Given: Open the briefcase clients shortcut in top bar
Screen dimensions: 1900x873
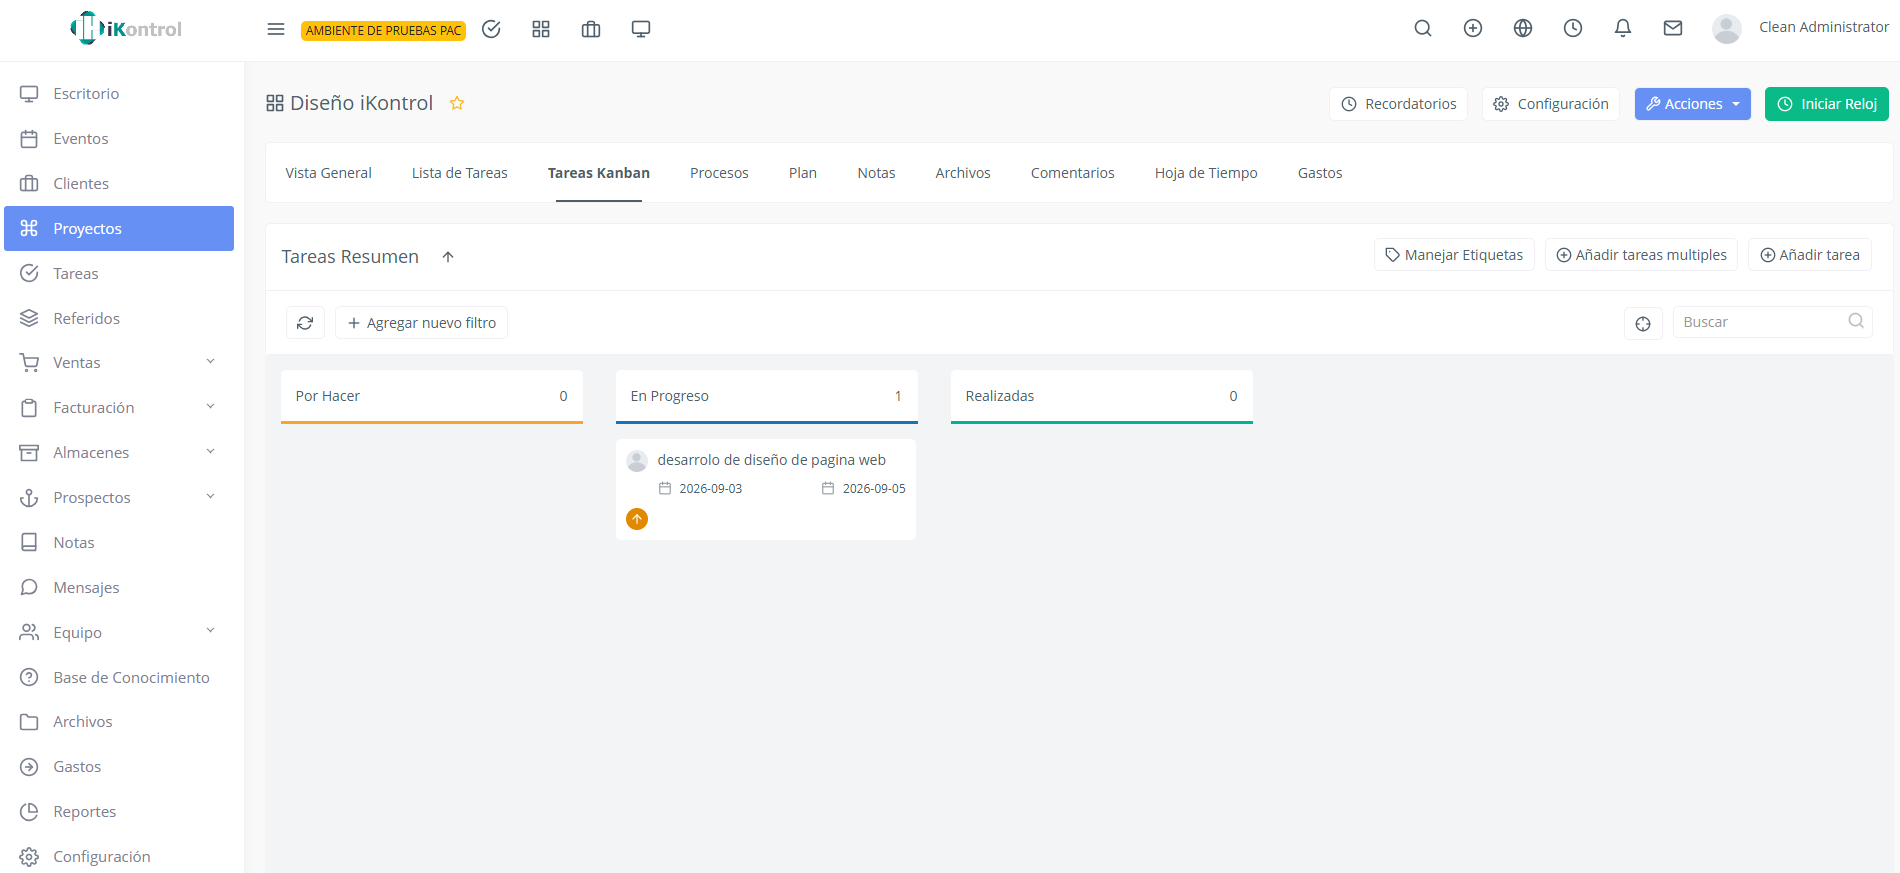Looking at the screenshot, I should click(x=591, y=29).
